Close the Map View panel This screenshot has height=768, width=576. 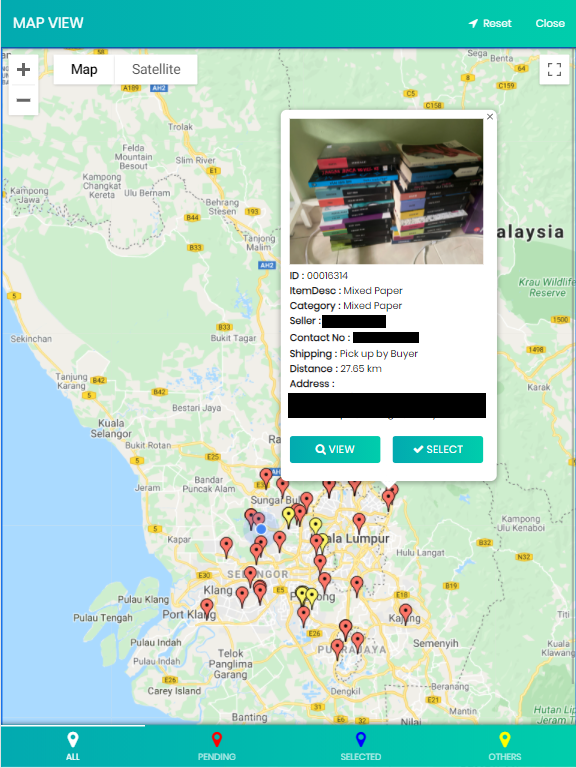[x=550, y=23]
